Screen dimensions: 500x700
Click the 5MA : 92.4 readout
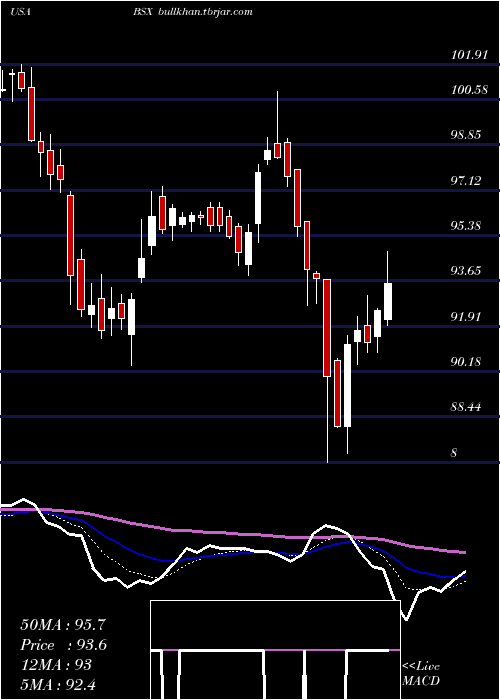[58, 684]
